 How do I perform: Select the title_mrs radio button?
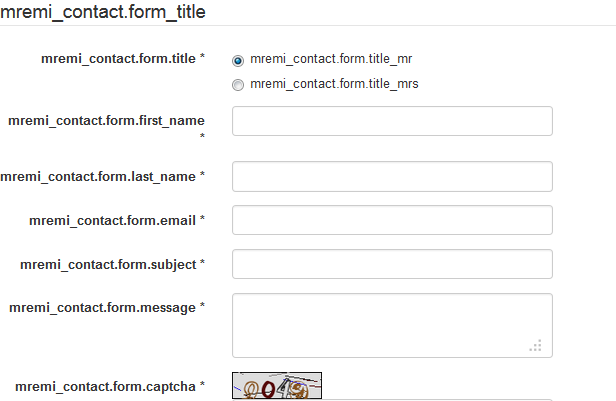pos(238,85)
